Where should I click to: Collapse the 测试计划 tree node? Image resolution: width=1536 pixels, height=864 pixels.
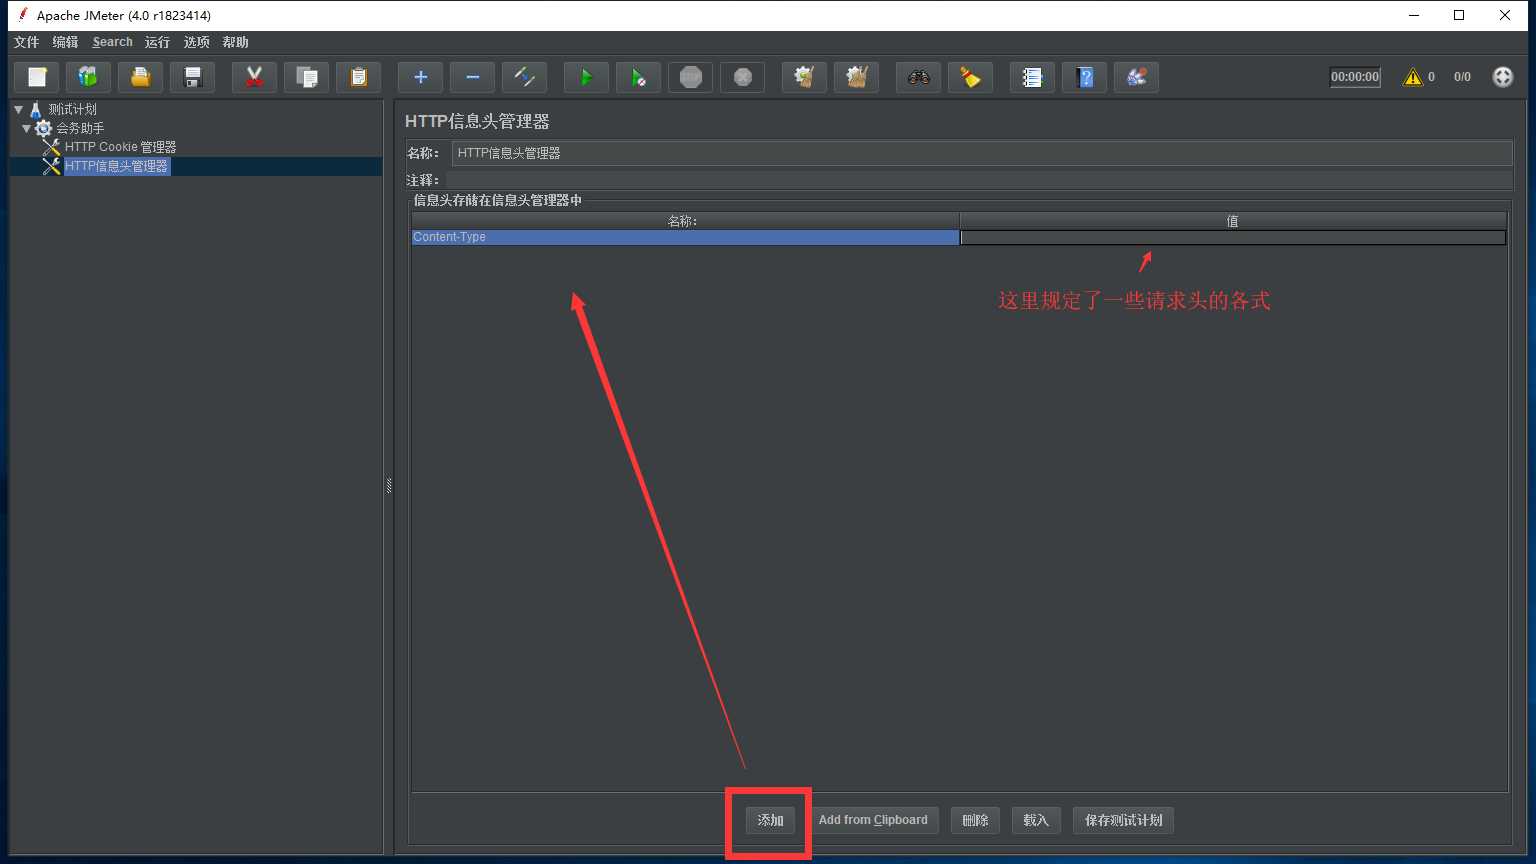pyautogui.click(x=18, y=109)
